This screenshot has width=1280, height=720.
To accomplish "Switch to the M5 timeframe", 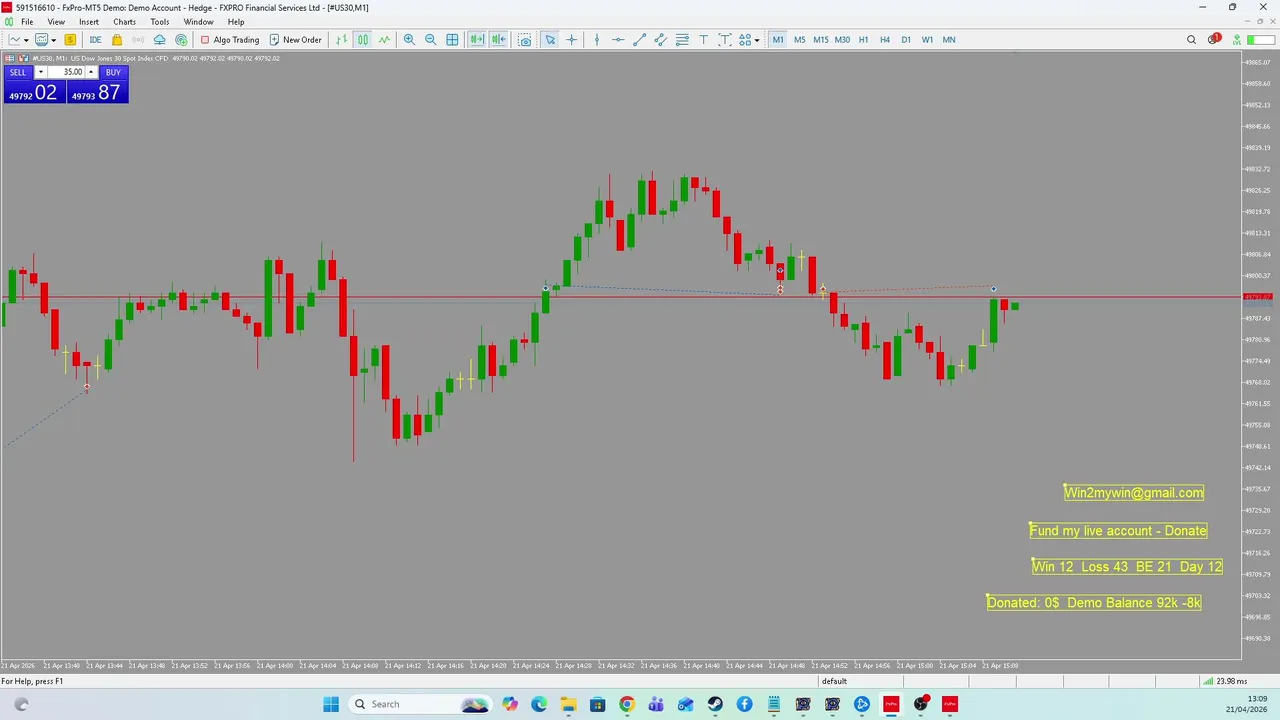I will click(799, 40).
